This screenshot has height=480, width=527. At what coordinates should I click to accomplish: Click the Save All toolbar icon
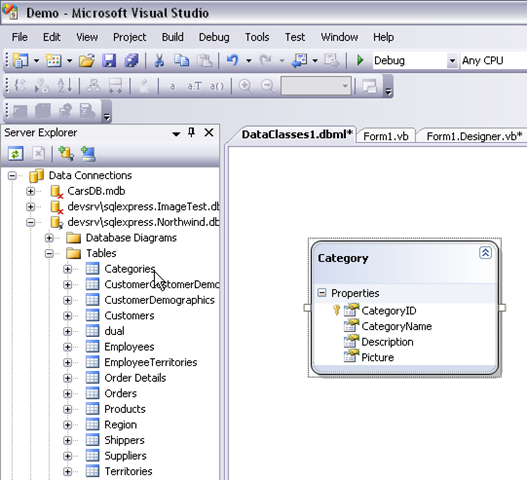click(131, 61)
